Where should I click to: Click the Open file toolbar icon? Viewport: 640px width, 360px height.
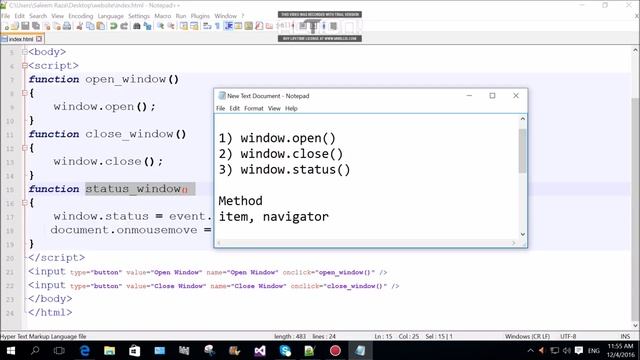[x=15, y=26]
